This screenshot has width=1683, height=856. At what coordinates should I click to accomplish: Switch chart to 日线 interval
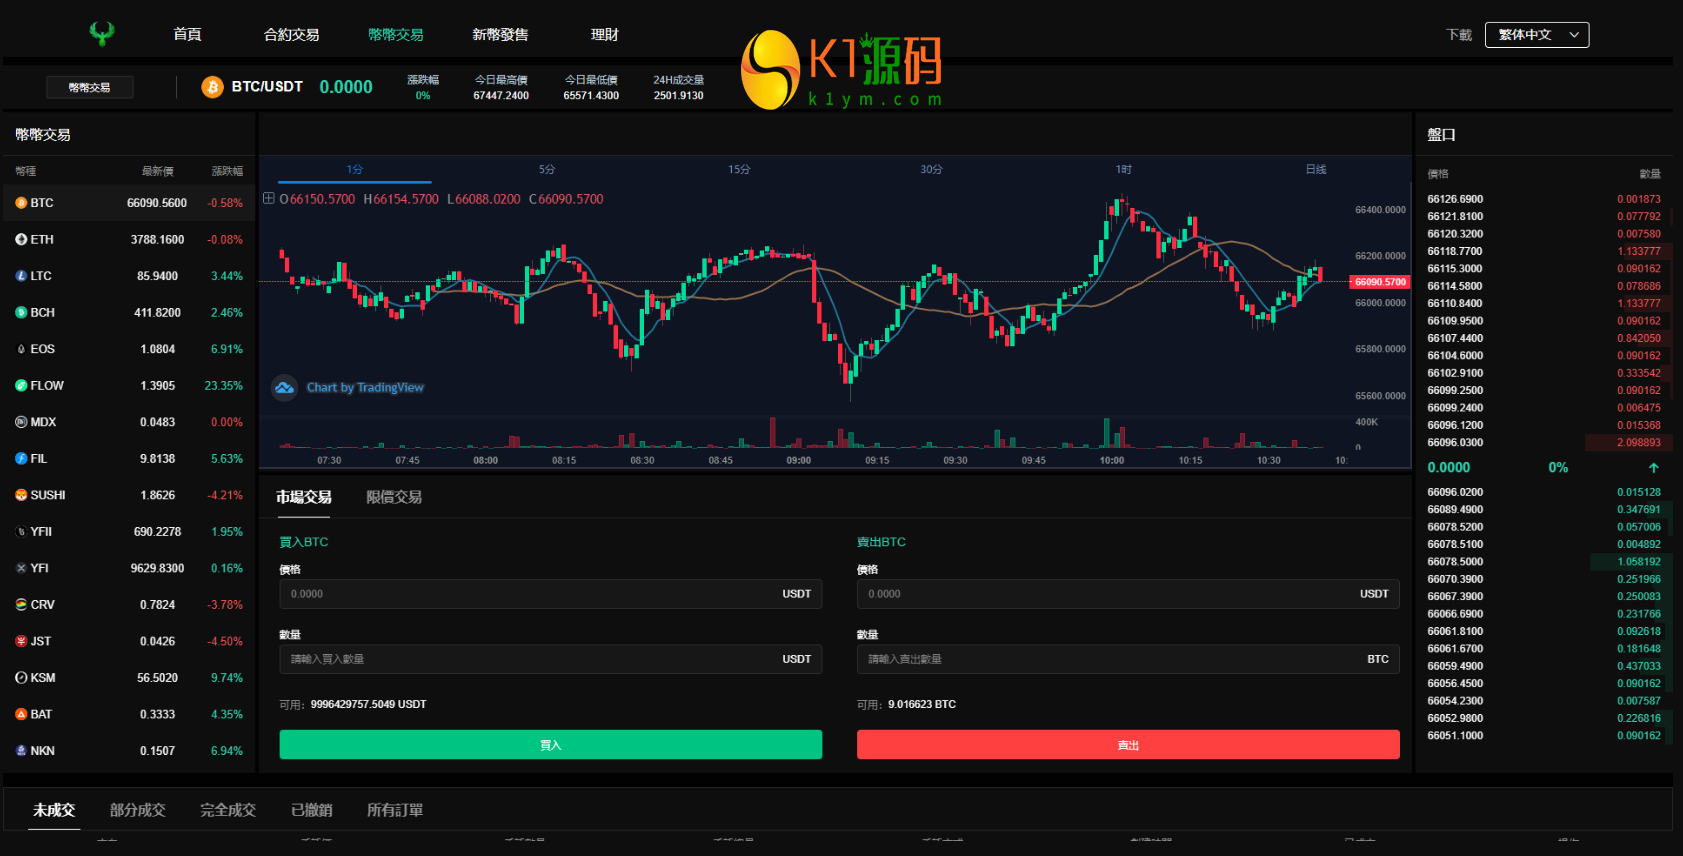[1315, 170]
